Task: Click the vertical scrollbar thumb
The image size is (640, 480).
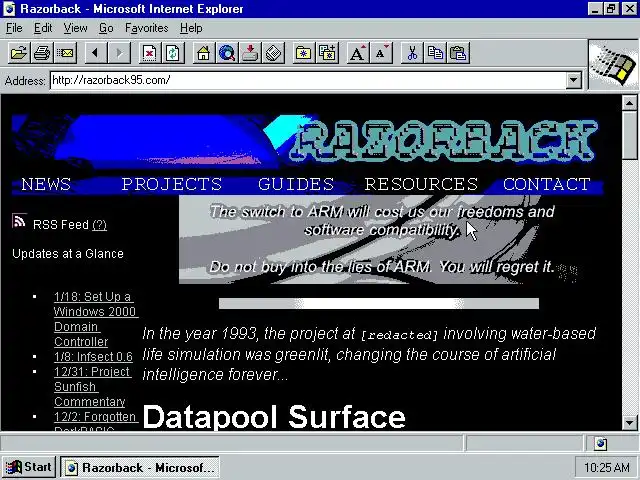Action: click(630, 135)
